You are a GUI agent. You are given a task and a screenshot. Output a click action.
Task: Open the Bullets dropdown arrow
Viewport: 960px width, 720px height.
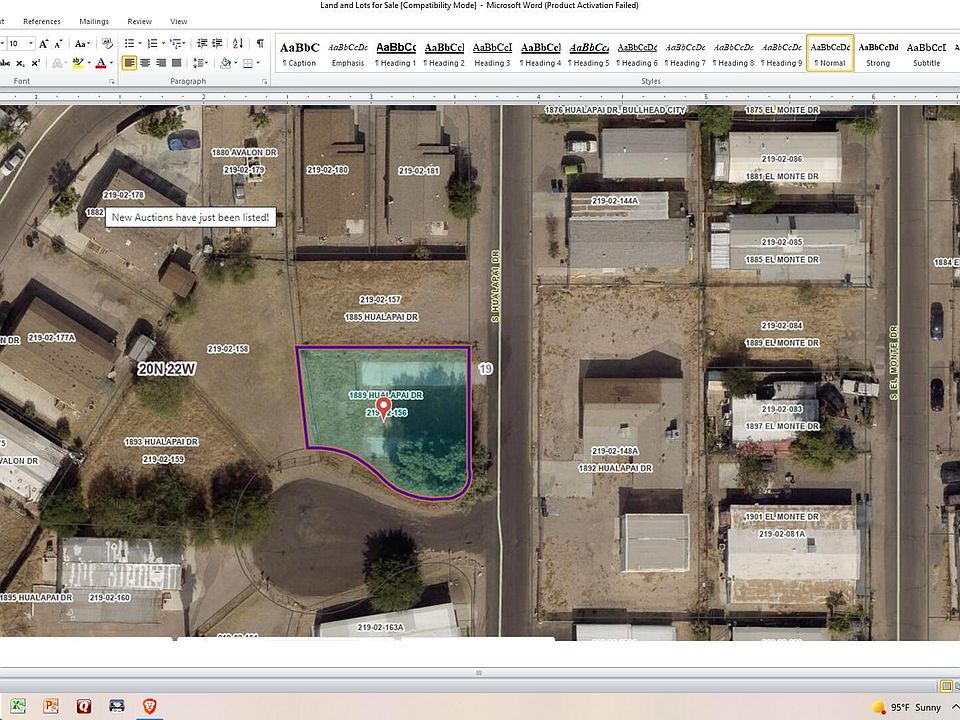(140, 43)
